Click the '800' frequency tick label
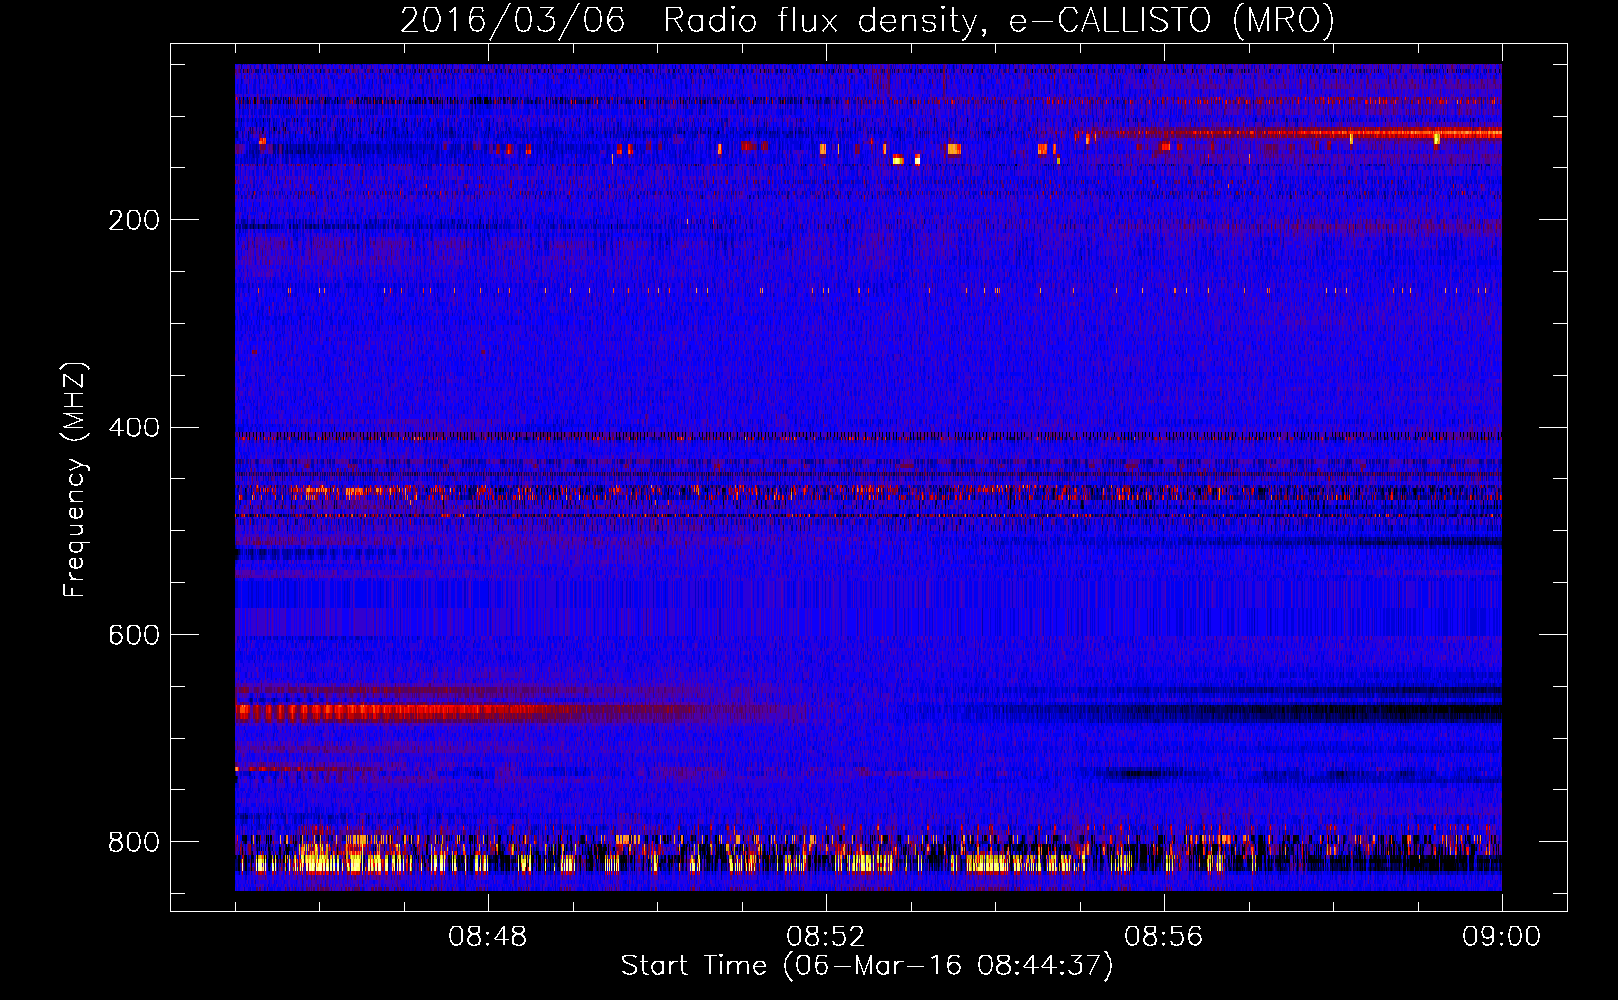This screenshot has height=1000, width=1618. coord(134,842)
